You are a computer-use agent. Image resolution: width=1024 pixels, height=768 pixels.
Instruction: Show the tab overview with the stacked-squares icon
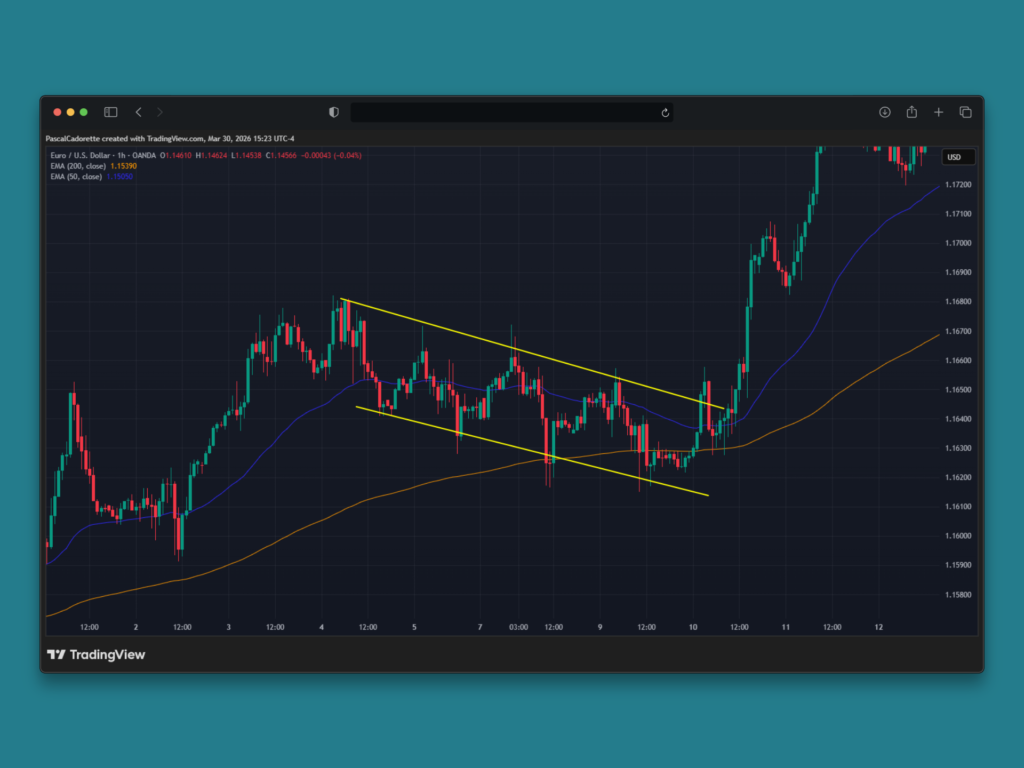[x=965, y=112]
